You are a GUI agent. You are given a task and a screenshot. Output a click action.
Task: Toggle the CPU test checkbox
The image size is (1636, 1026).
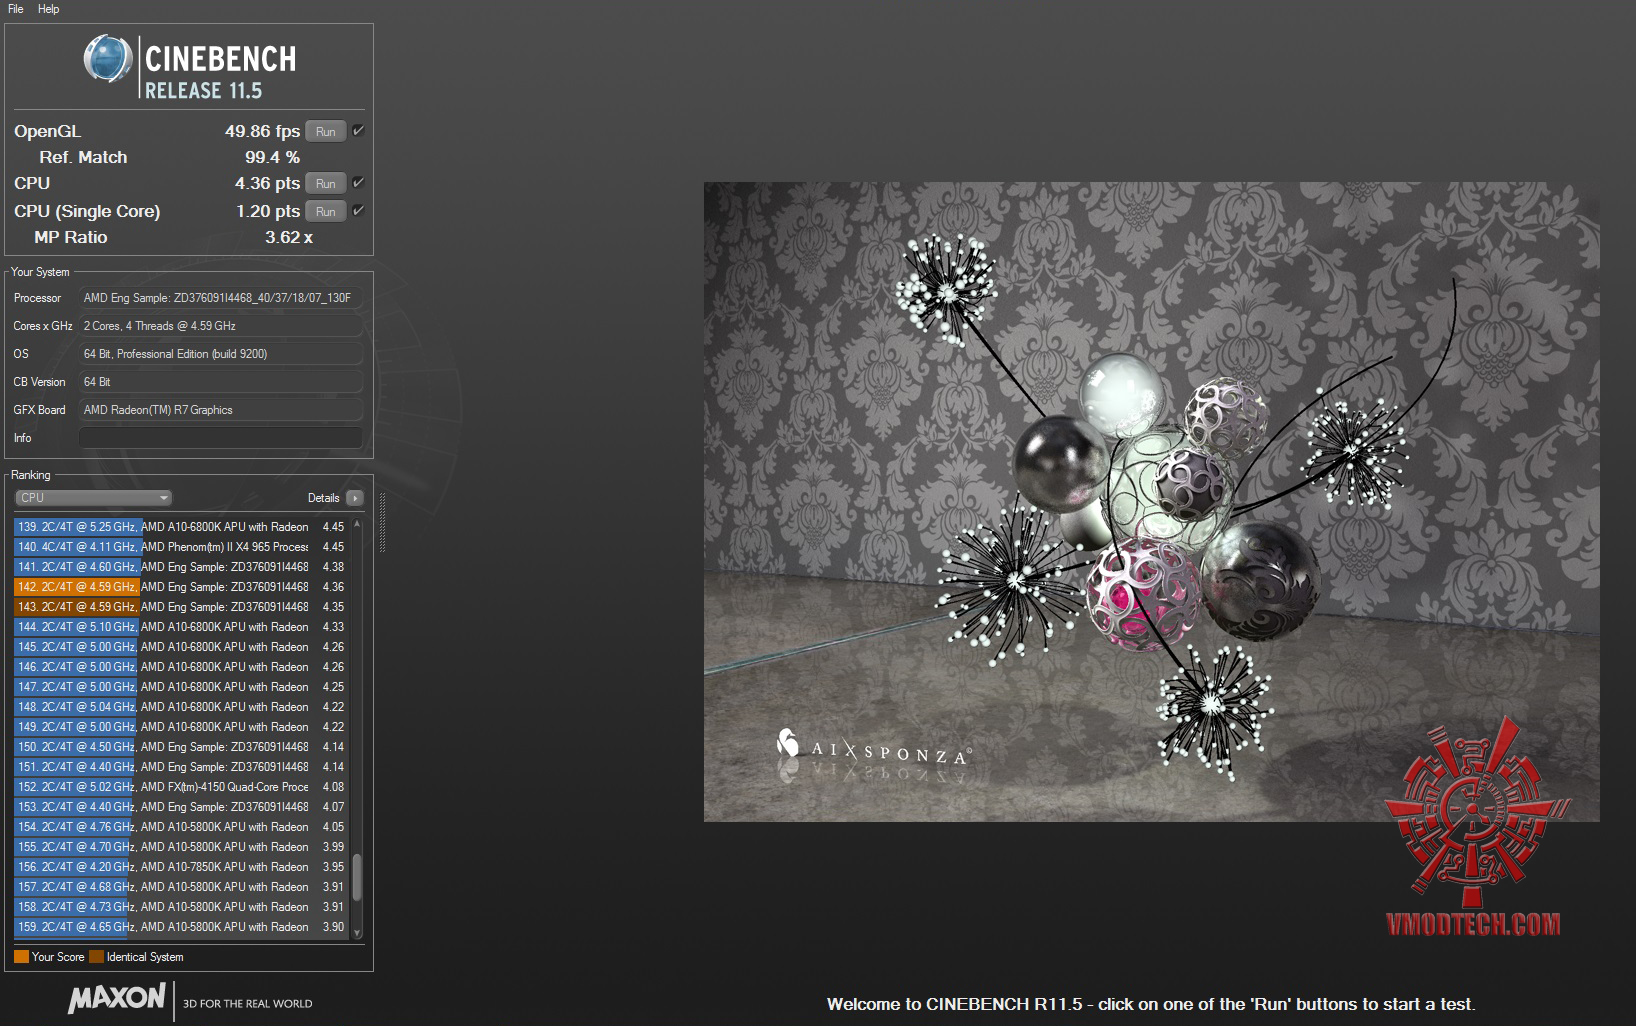pyautogui.click(x=358, y=183)
